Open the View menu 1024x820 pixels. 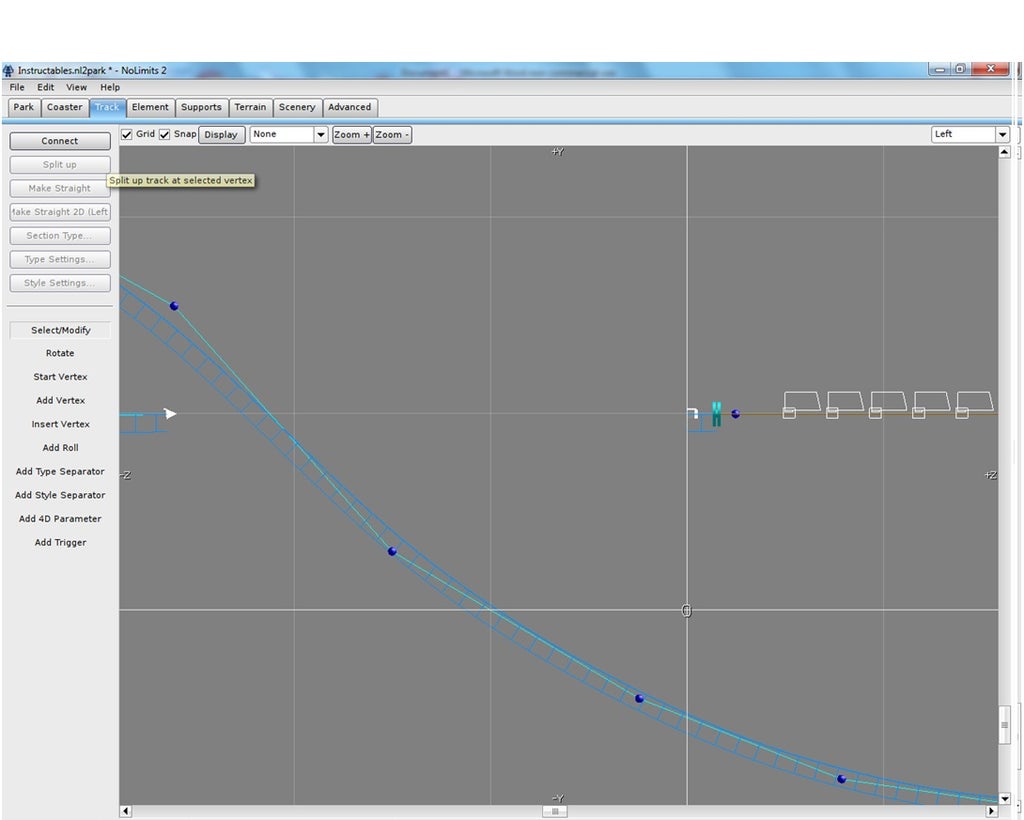click(x=76, y=87)
